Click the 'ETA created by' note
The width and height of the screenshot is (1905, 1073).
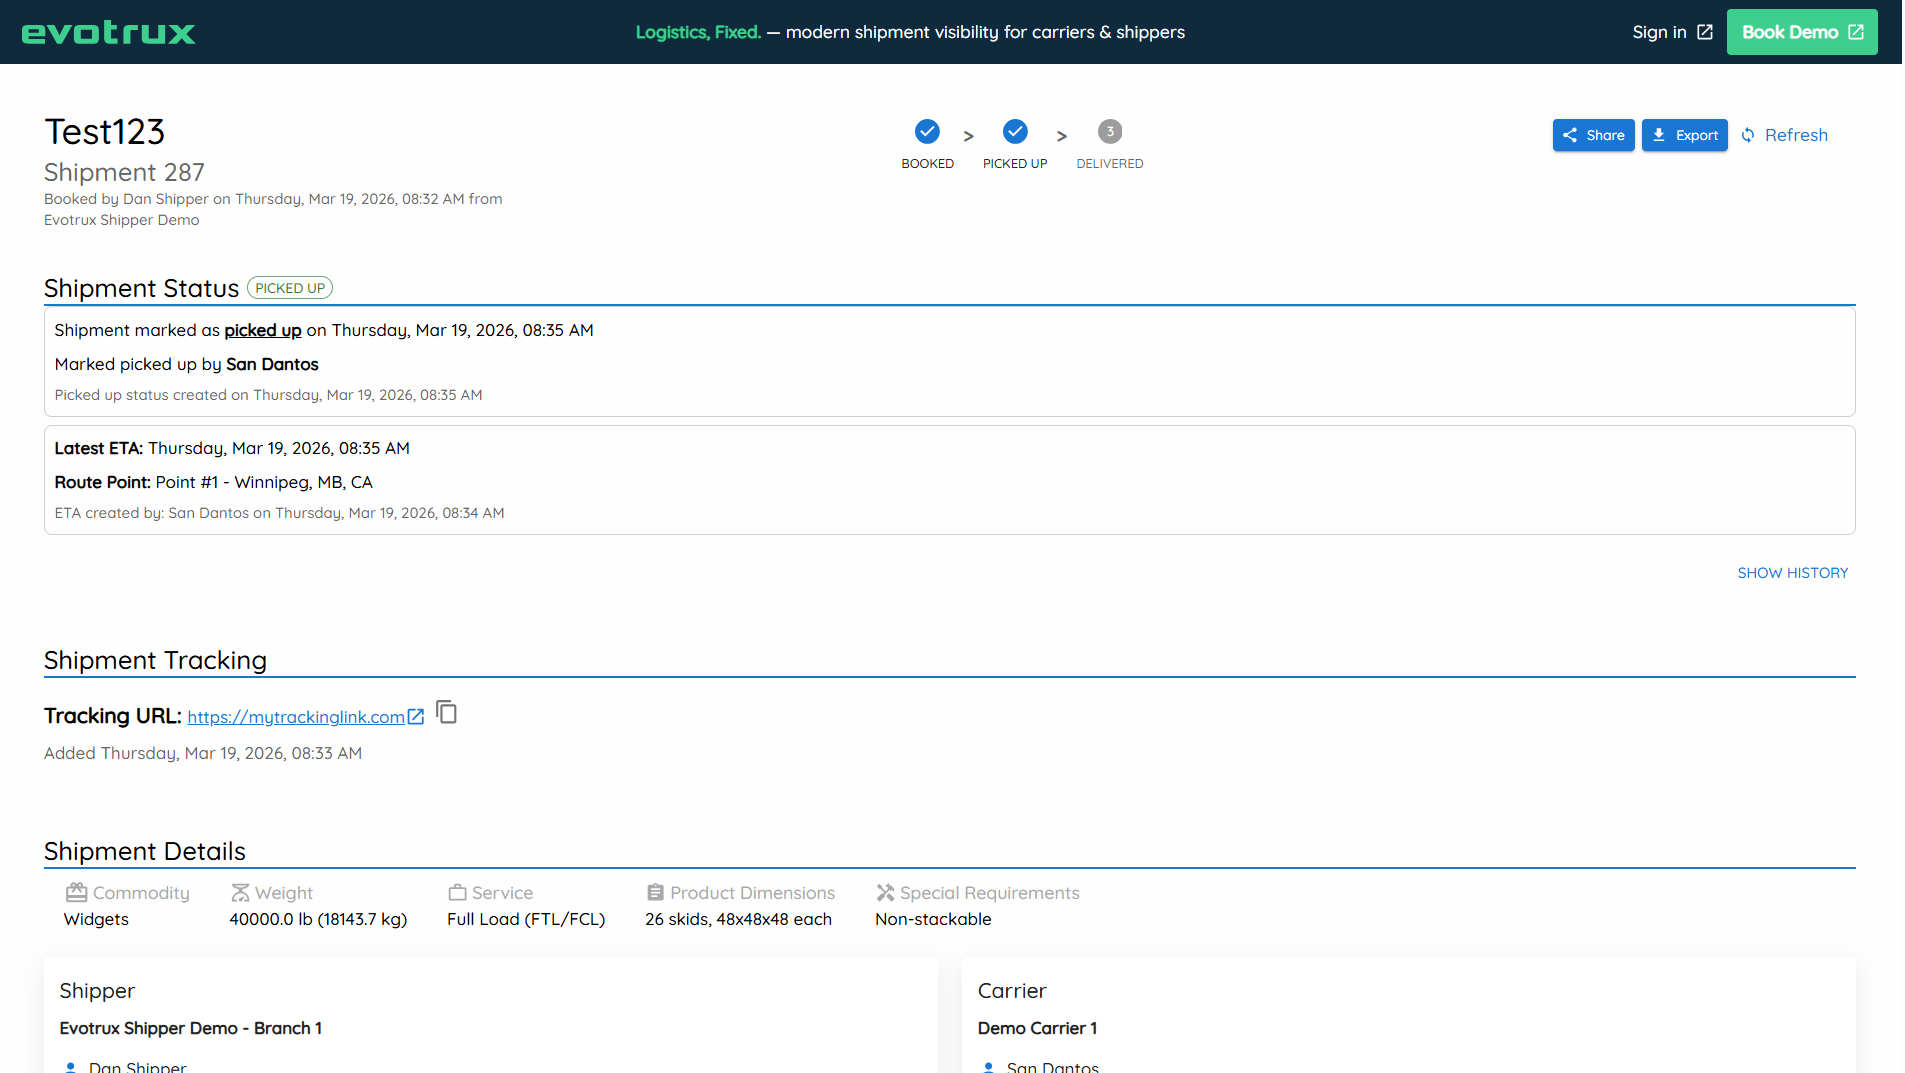pos(279,513)
